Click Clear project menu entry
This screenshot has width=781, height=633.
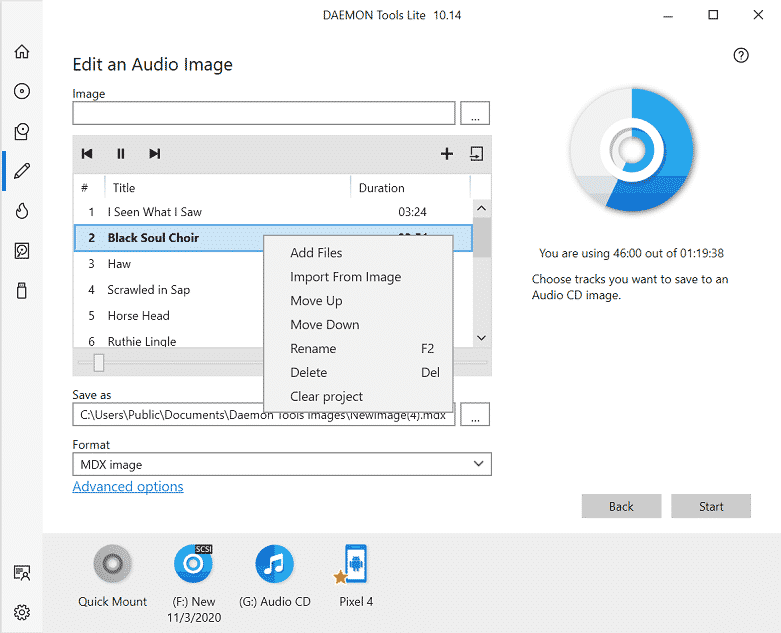(x=326, y=397)
